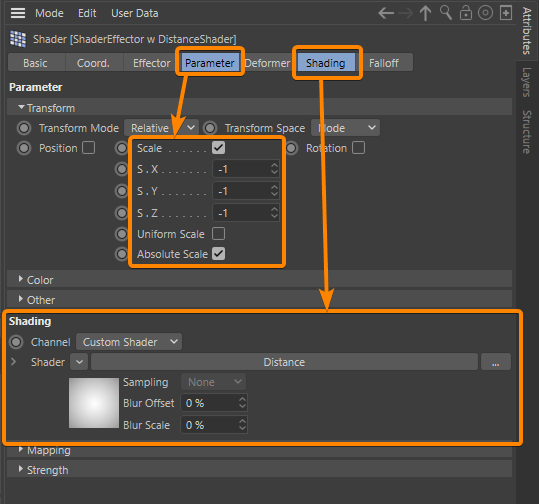Open the Mode menu

click(49, 13)
